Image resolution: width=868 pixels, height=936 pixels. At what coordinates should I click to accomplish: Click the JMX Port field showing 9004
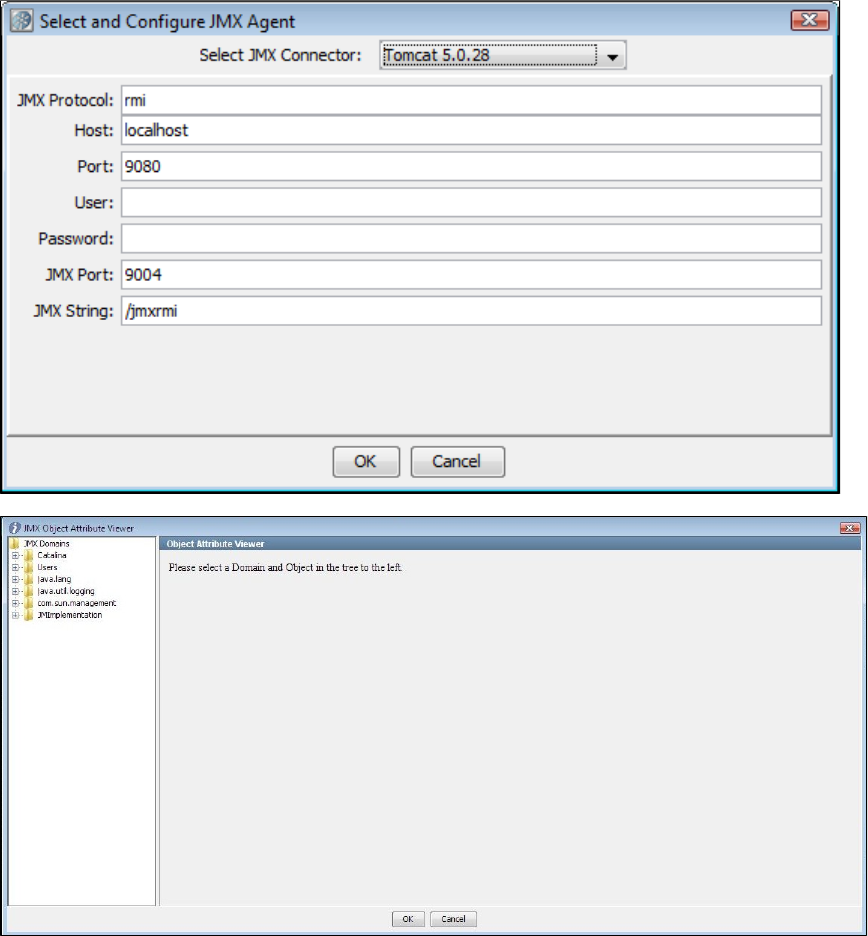(x=471, y=275)
